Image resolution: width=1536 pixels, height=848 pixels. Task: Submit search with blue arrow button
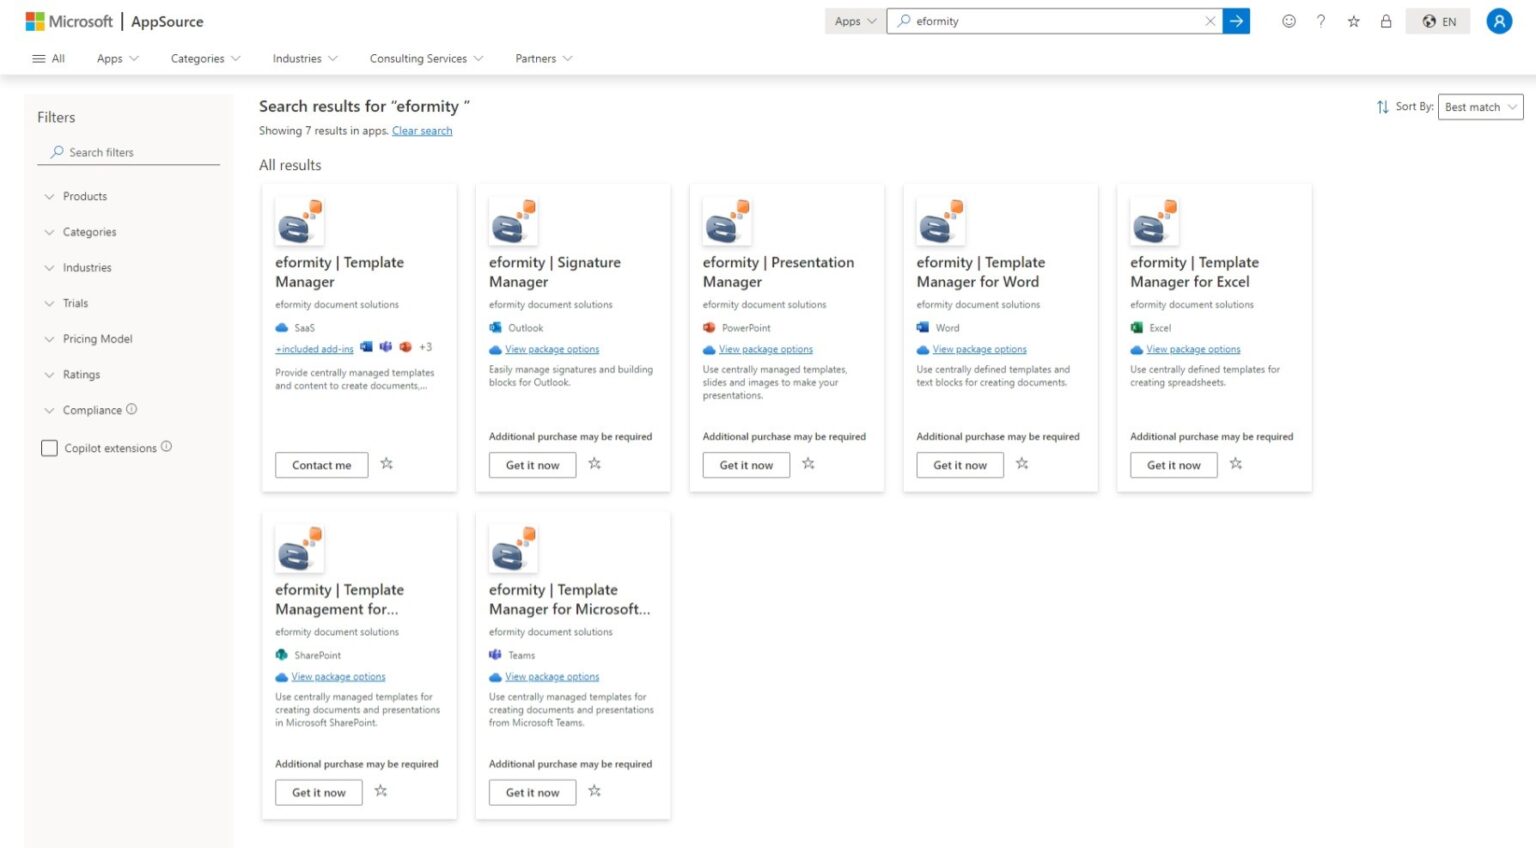1236,21
